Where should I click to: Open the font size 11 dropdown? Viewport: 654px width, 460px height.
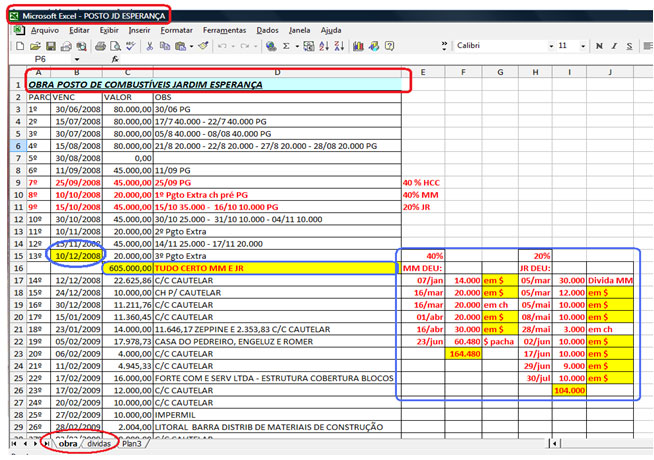coord(583,46)
